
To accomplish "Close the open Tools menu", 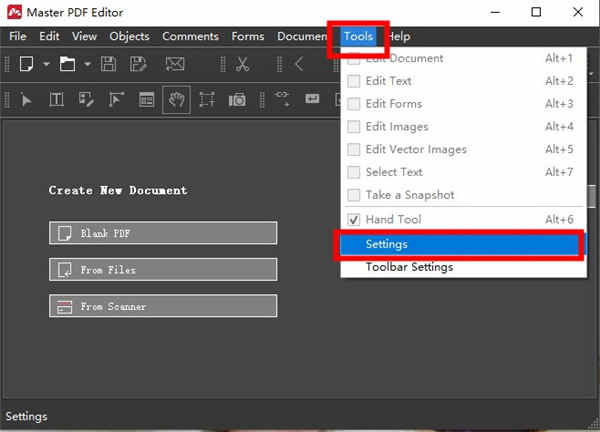I will pyautogui.click(x=358, y=36).
